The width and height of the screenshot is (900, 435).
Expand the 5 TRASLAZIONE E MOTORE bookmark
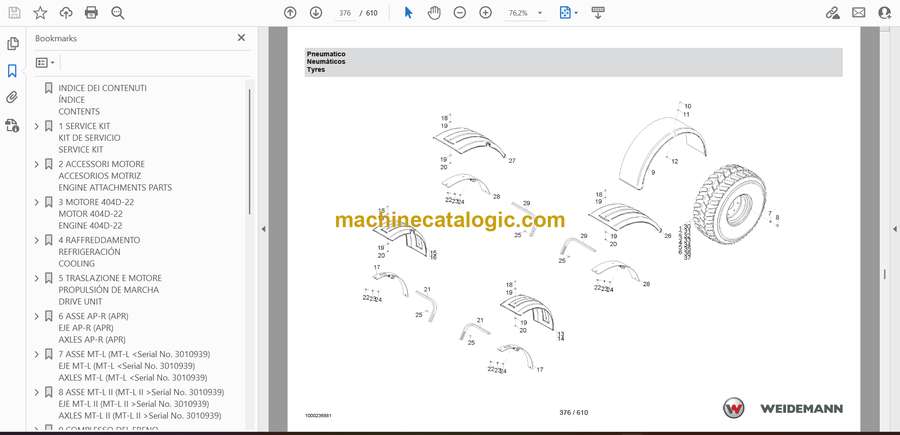(37, 278)
